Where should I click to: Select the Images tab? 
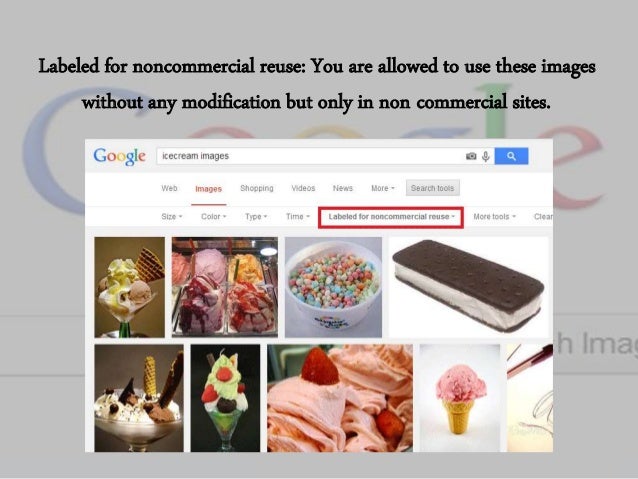point(208,189)
